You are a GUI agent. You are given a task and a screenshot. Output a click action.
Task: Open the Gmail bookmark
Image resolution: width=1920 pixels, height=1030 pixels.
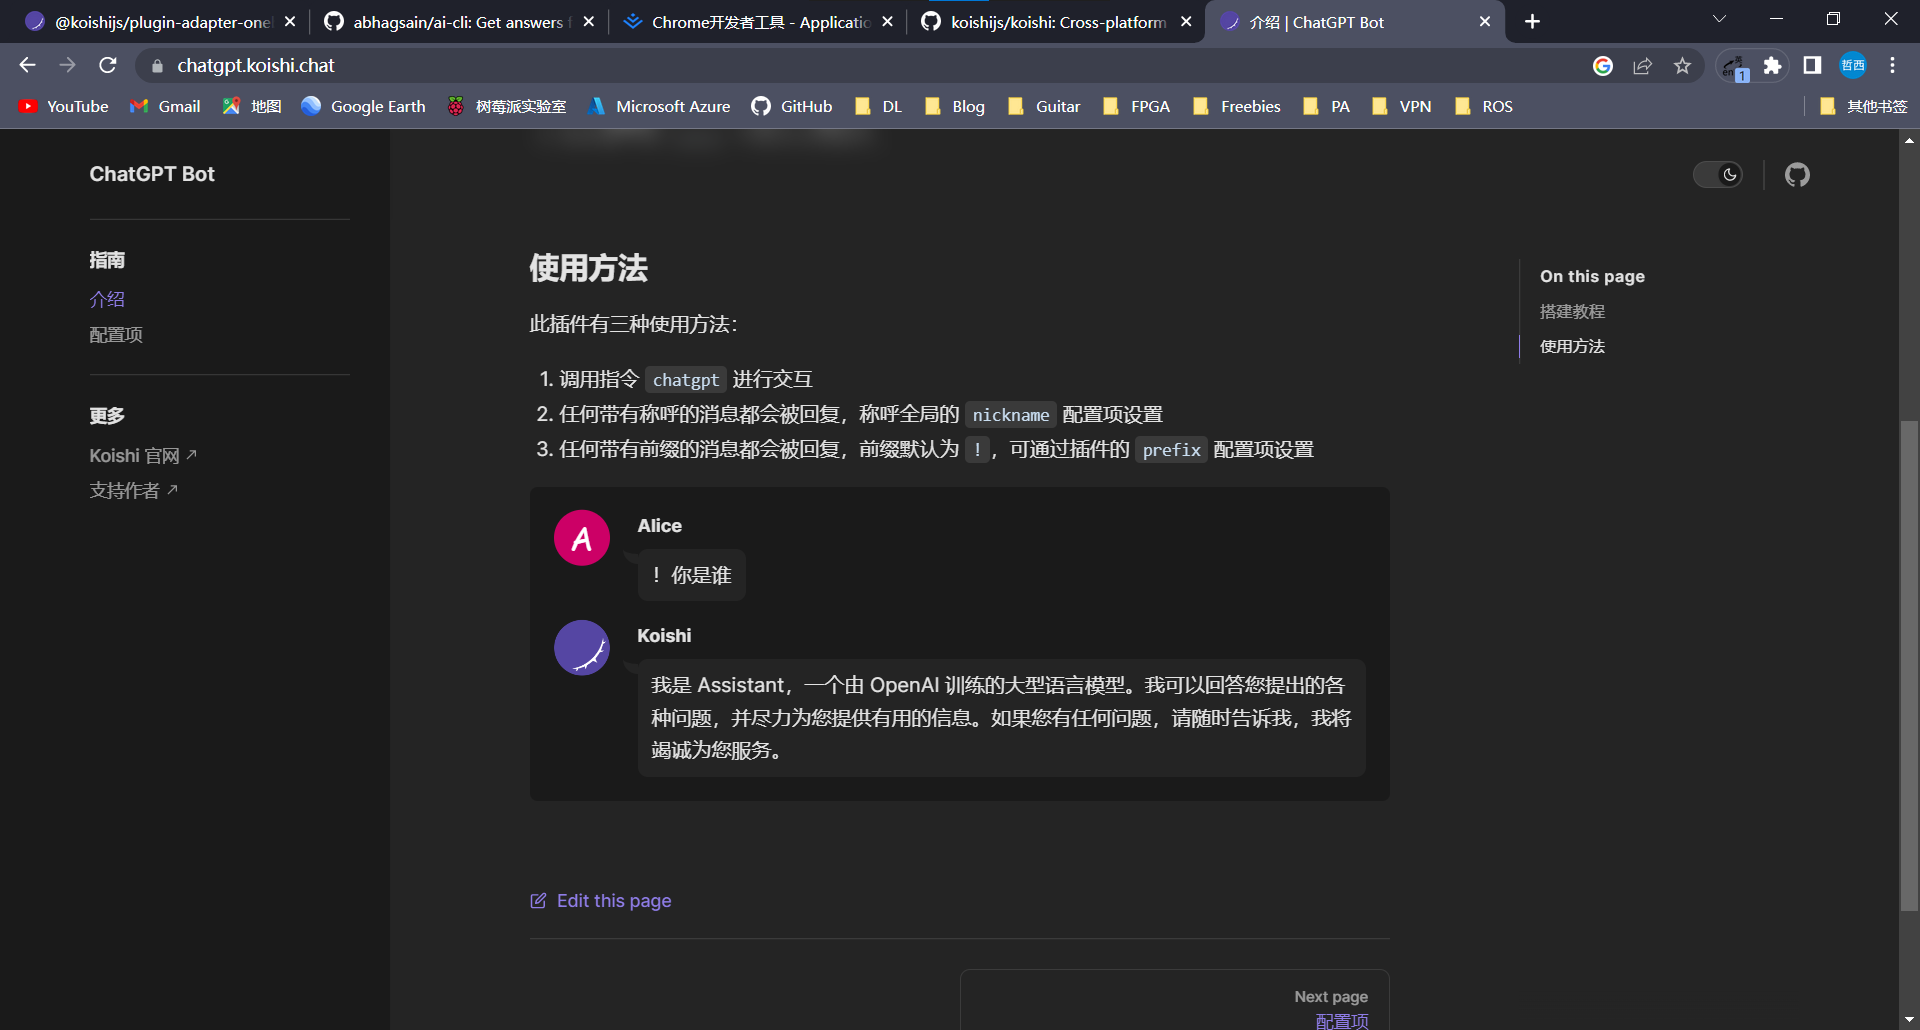[166, 106]
